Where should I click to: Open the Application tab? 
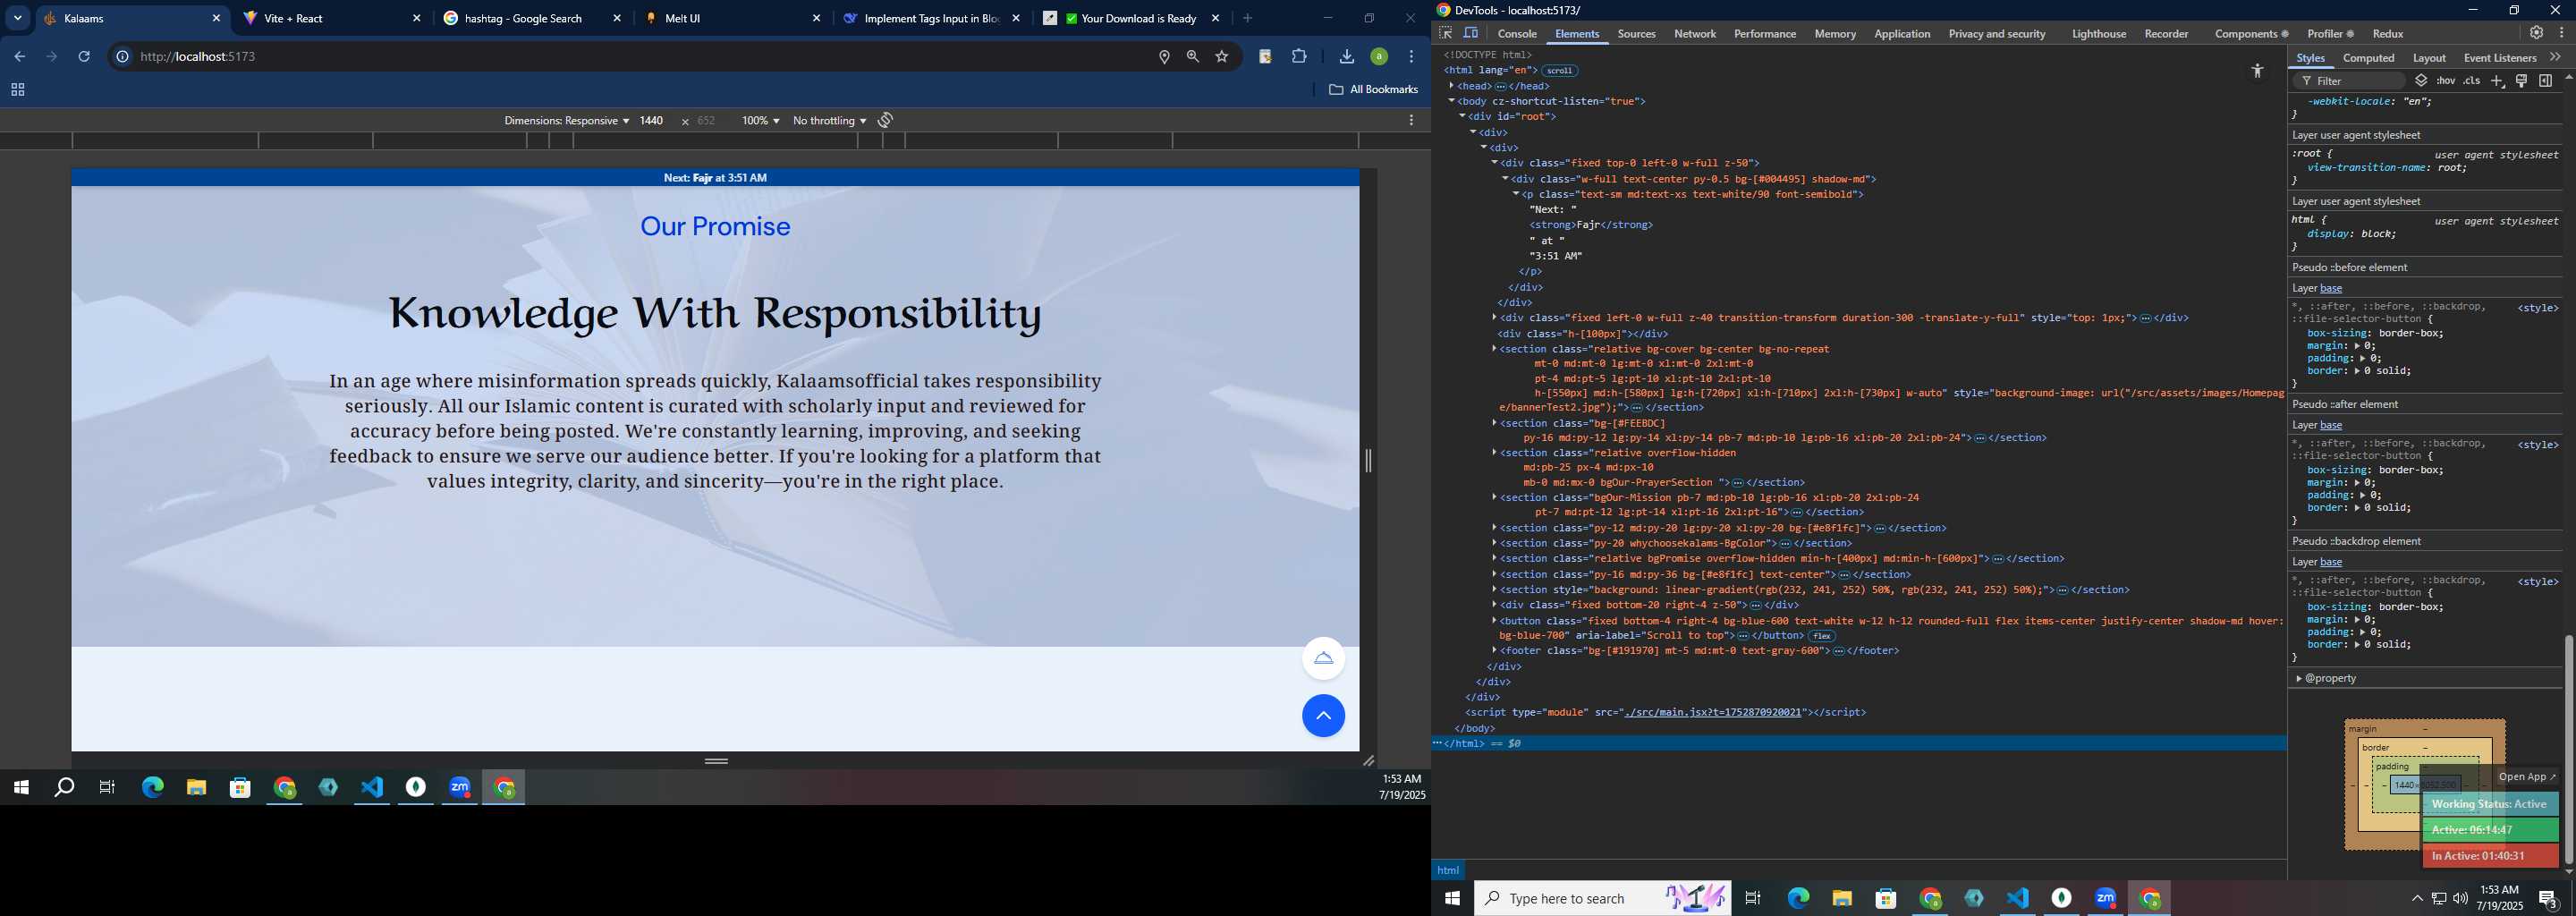pyautogui.click(x=1902, y=34)
